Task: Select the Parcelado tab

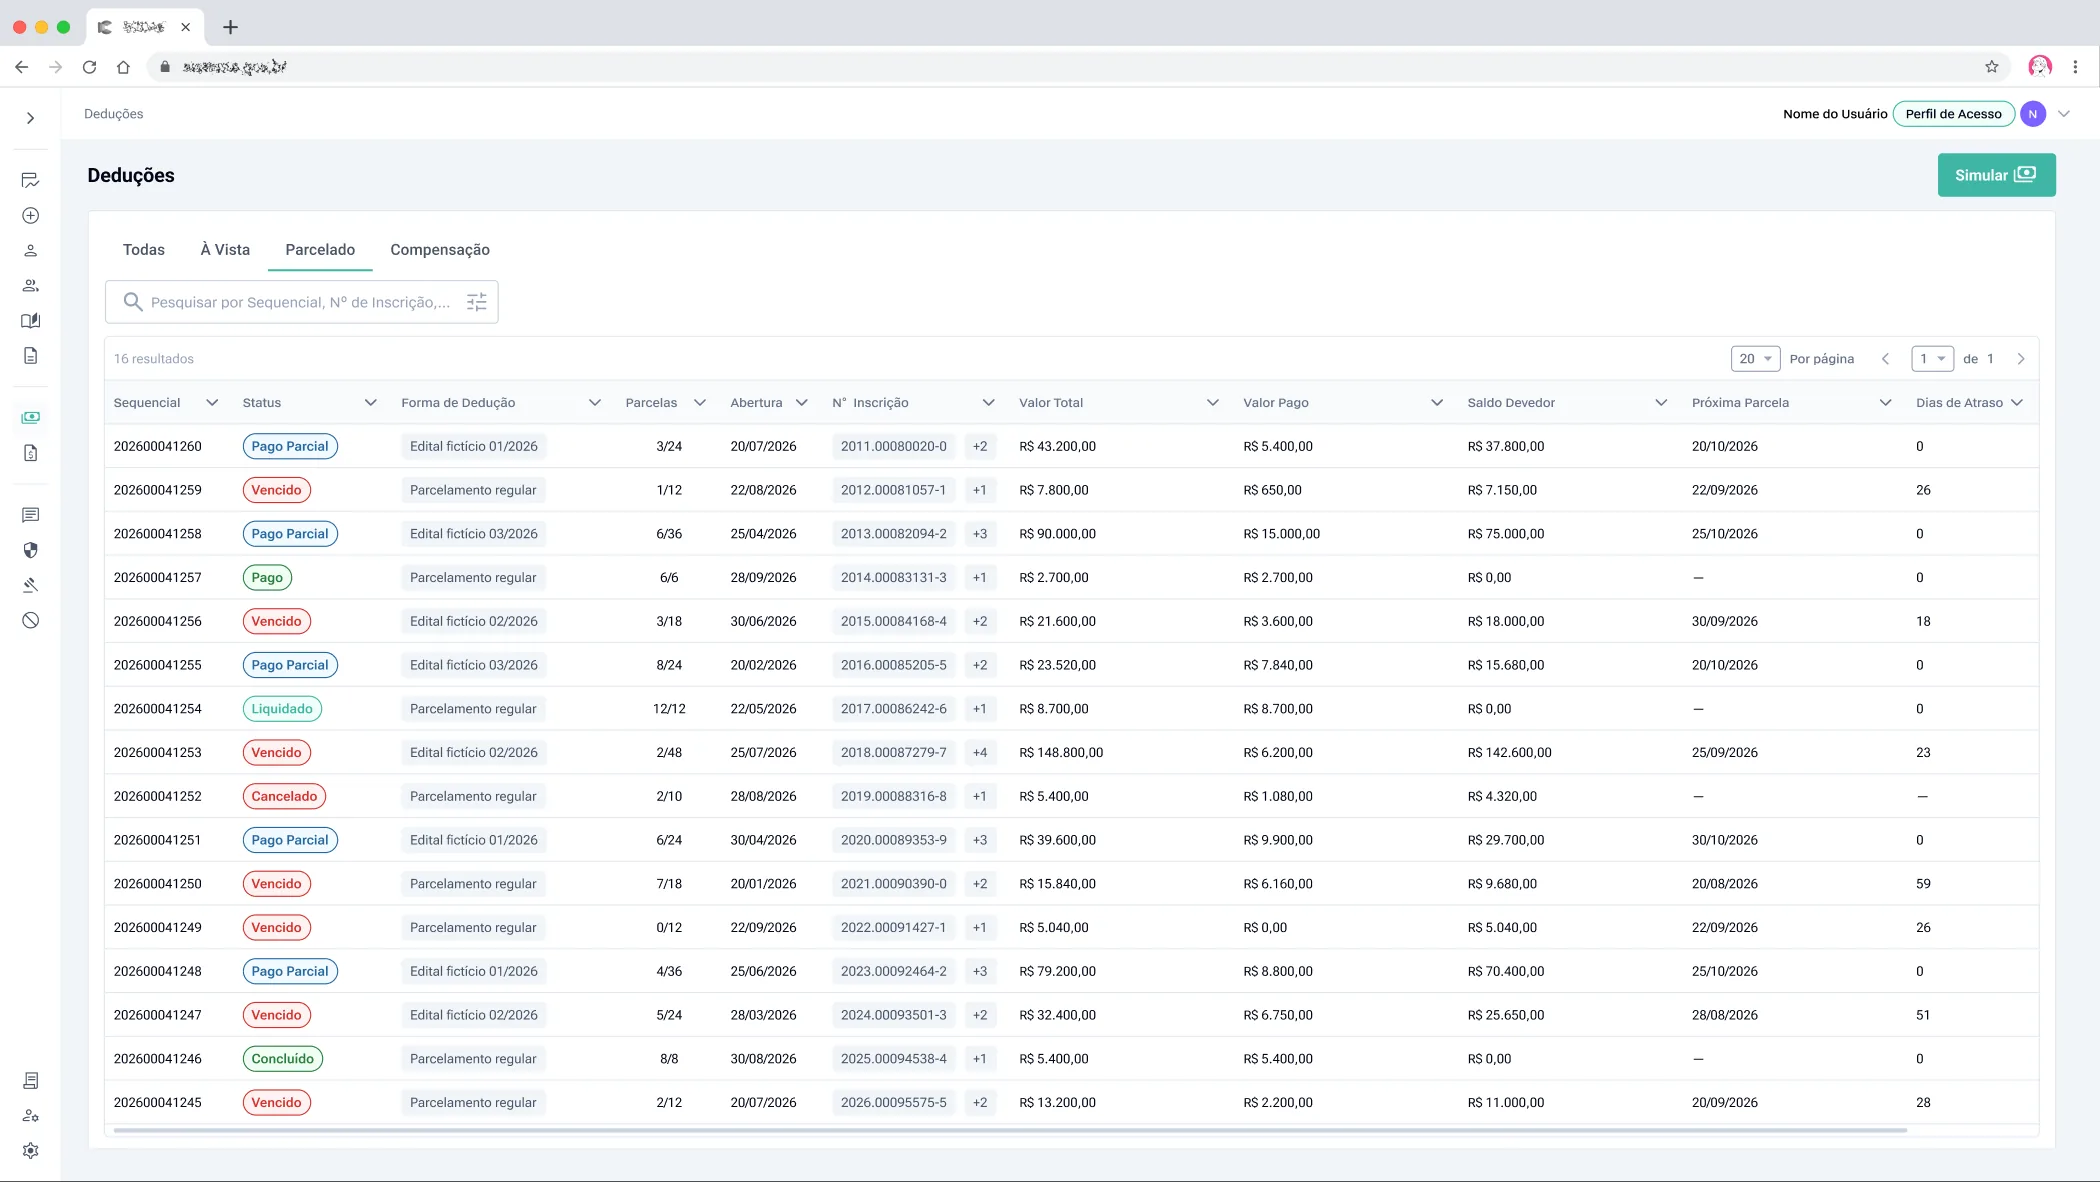Action: 320,250
